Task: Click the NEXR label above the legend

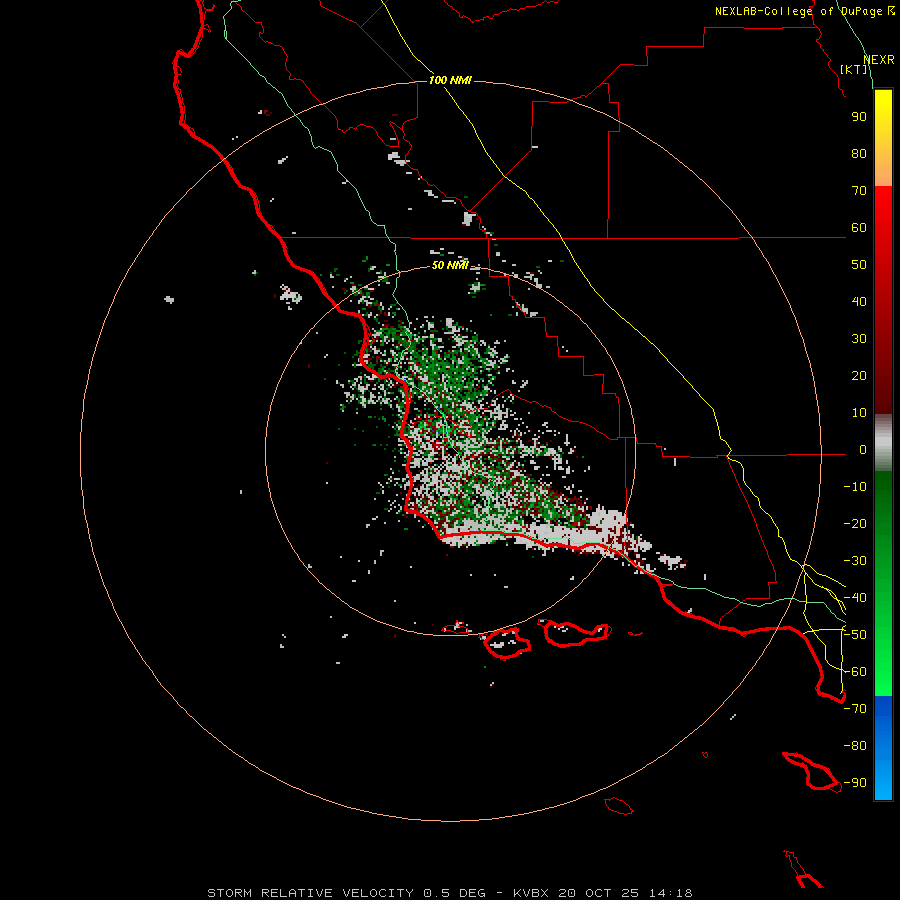Action: (879, 60)
